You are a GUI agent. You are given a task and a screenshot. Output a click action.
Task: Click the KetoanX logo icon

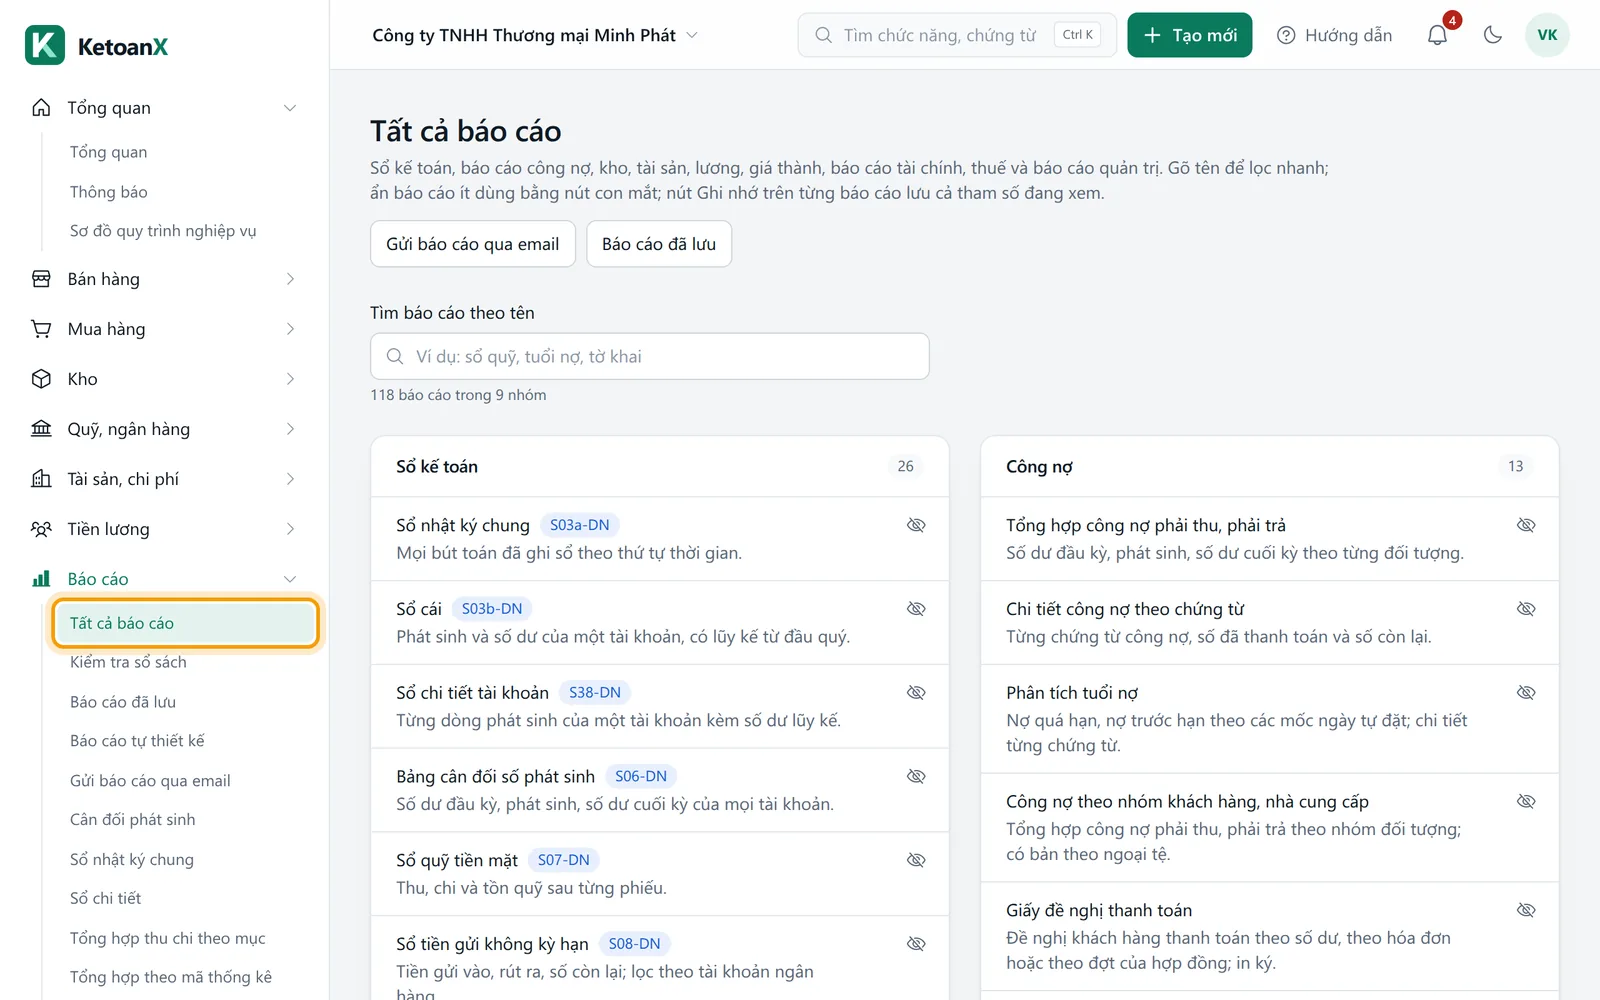pyautogui.click(x=45, y=45)
